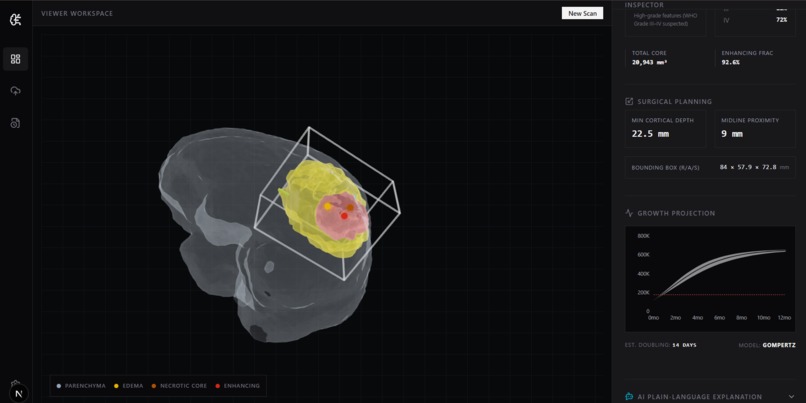
Task: Click the New Scan button
Action: [x=582, y=13]
